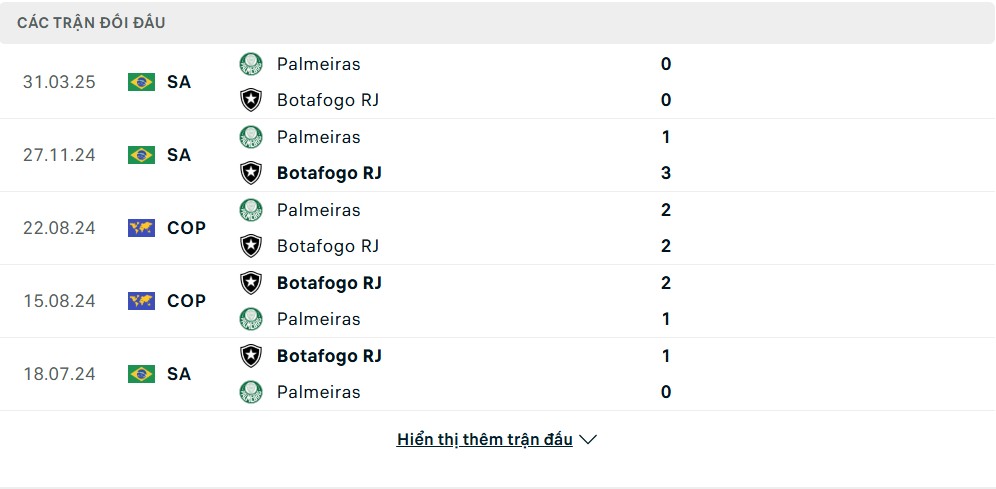Click Palmeiras crest in 31.03.25 match
The image size is (996, 489).
[251, 64]
